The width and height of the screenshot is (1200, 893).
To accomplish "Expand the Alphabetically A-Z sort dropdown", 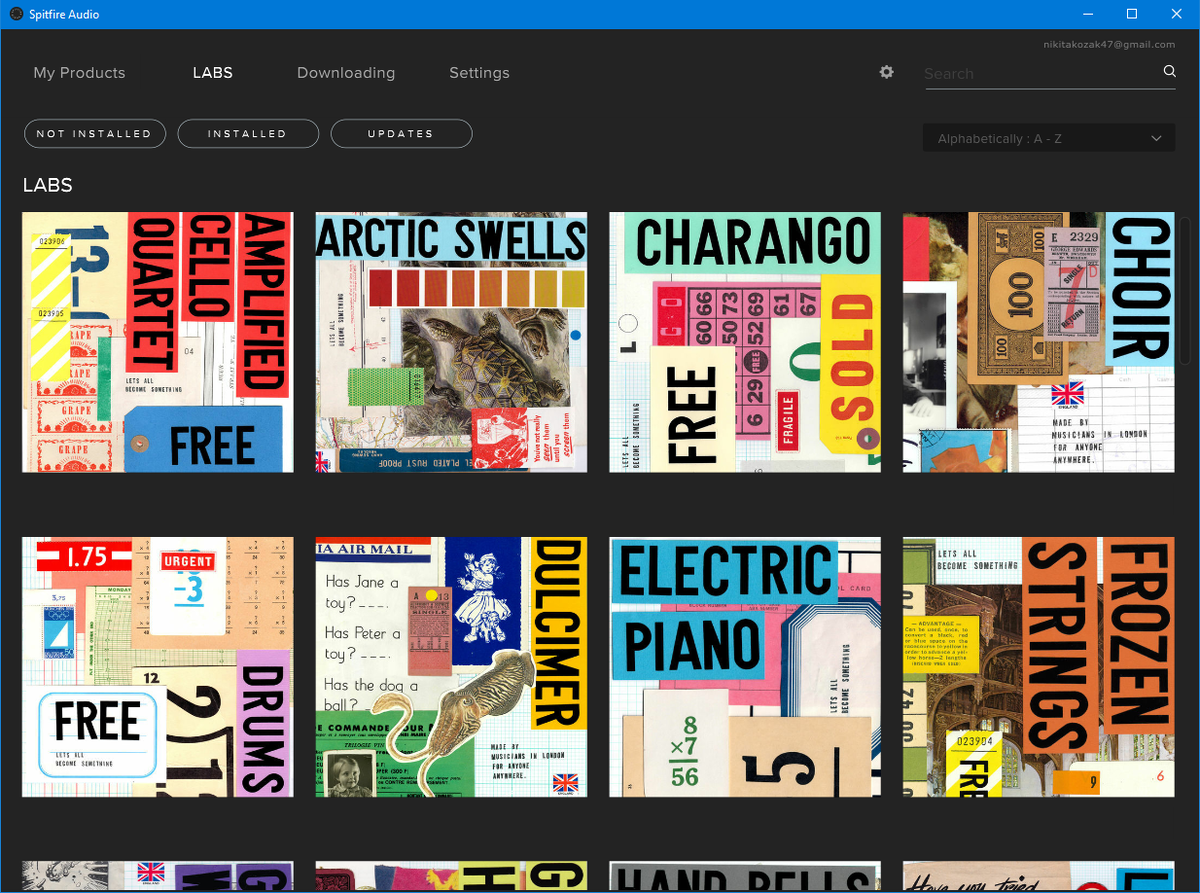I will (1049, 139).
